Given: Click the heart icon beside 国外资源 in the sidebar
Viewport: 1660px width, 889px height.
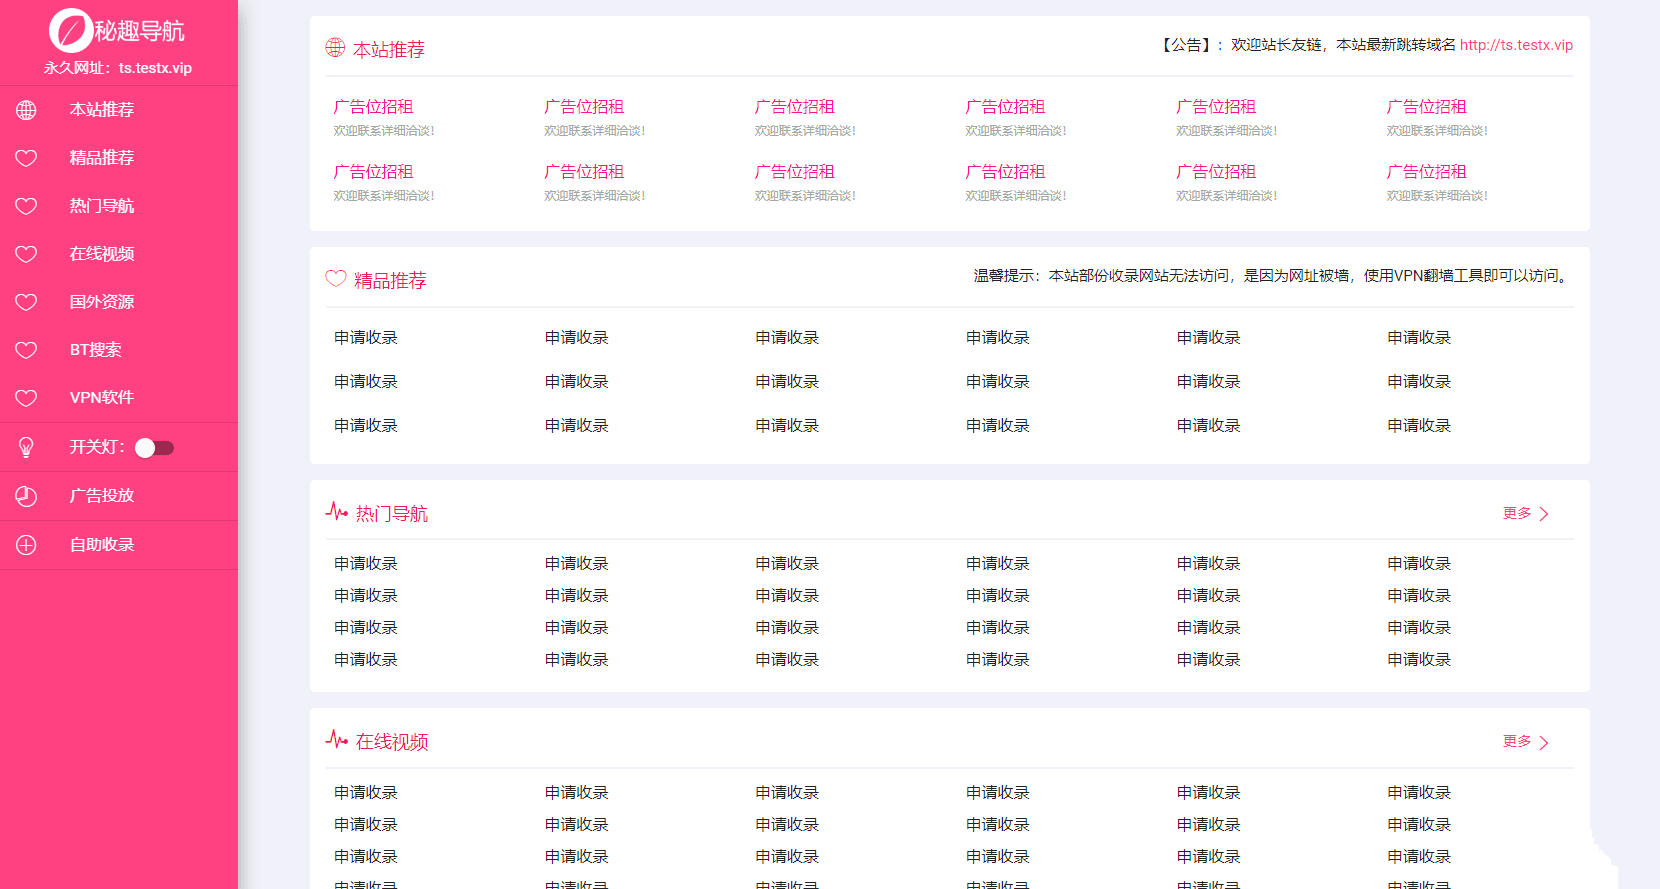Looking at the screenshot, I should point(26,302).
